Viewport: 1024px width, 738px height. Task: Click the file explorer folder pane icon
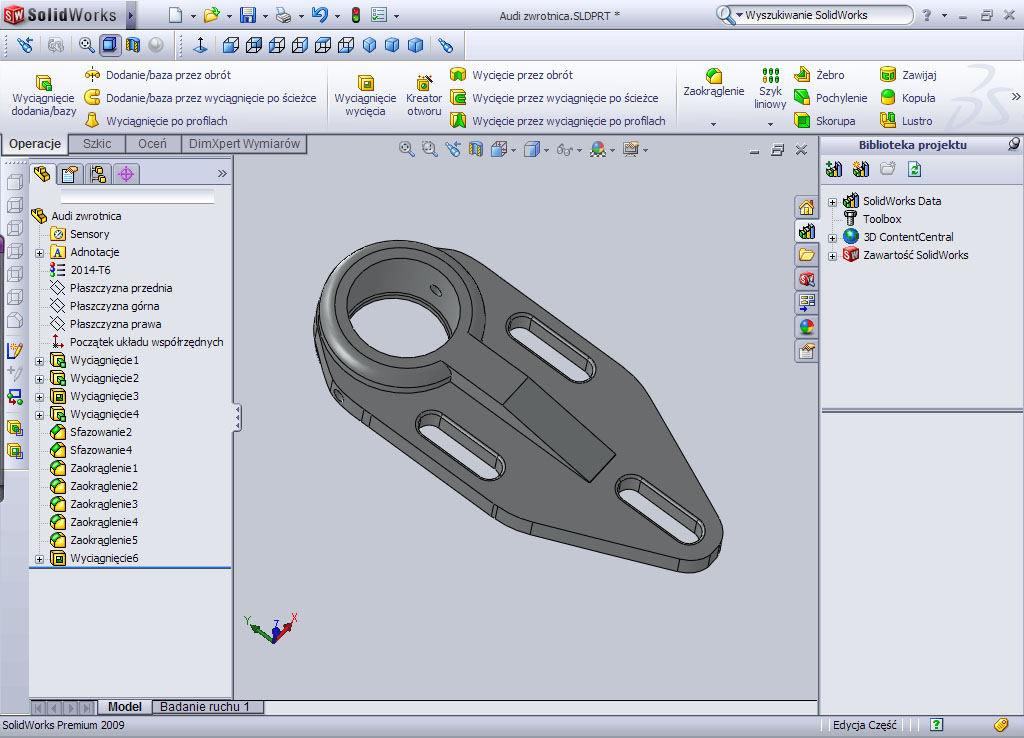tap(807, 255)
